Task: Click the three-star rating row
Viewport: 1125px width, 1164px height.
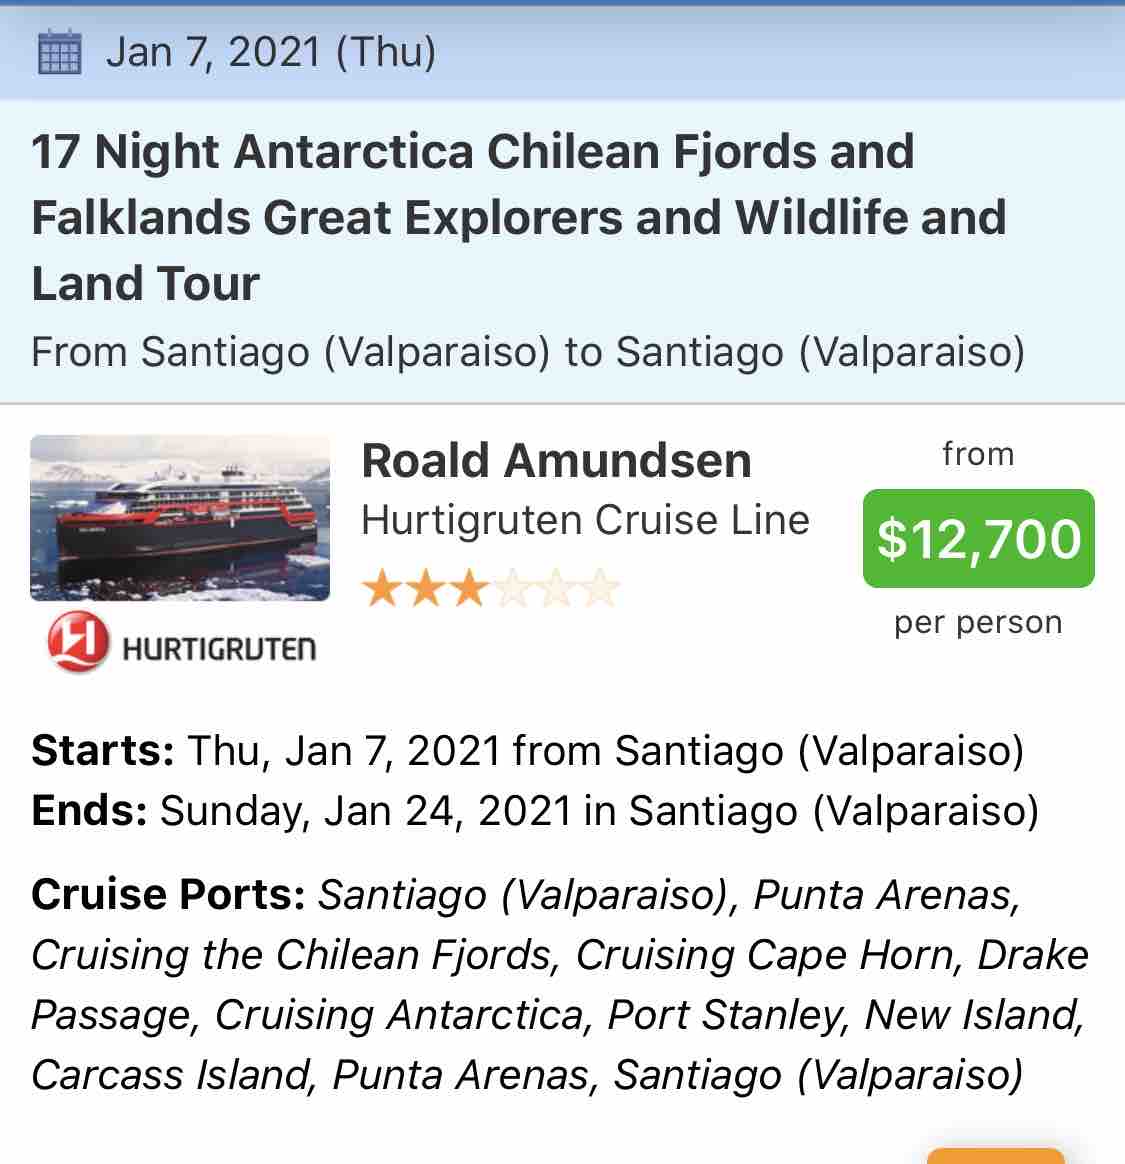Action: pyautogui.click(x=490, y=589)
